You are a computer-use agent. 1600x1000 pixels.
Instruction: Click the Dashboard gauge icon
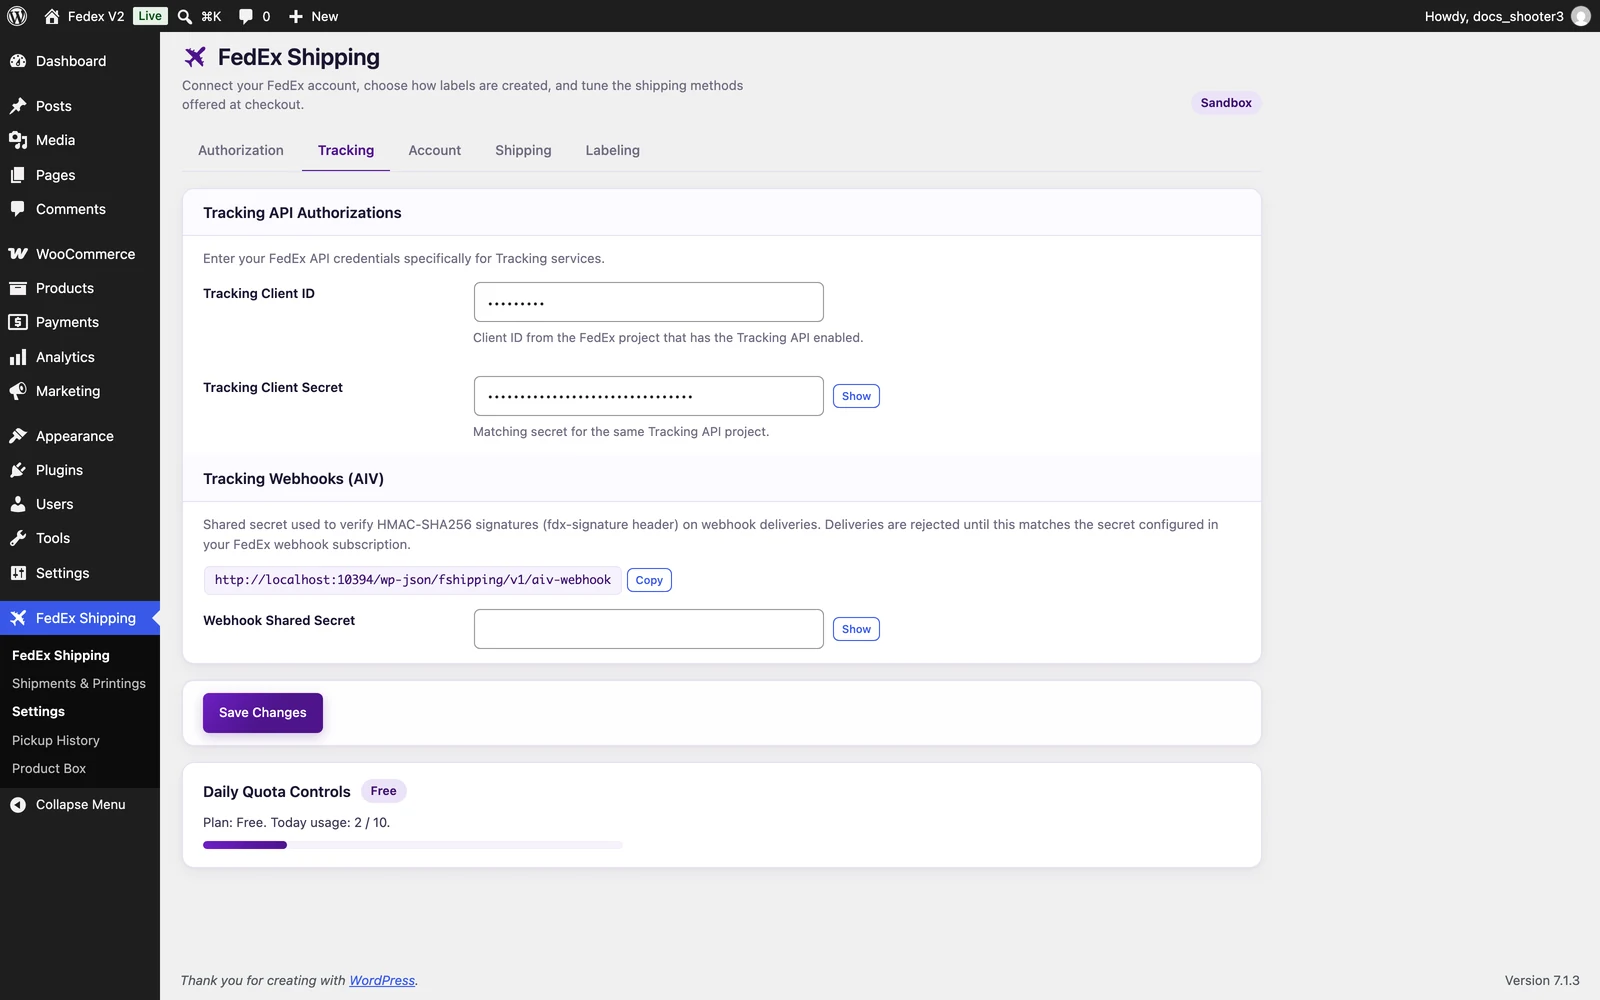point(18,61)
